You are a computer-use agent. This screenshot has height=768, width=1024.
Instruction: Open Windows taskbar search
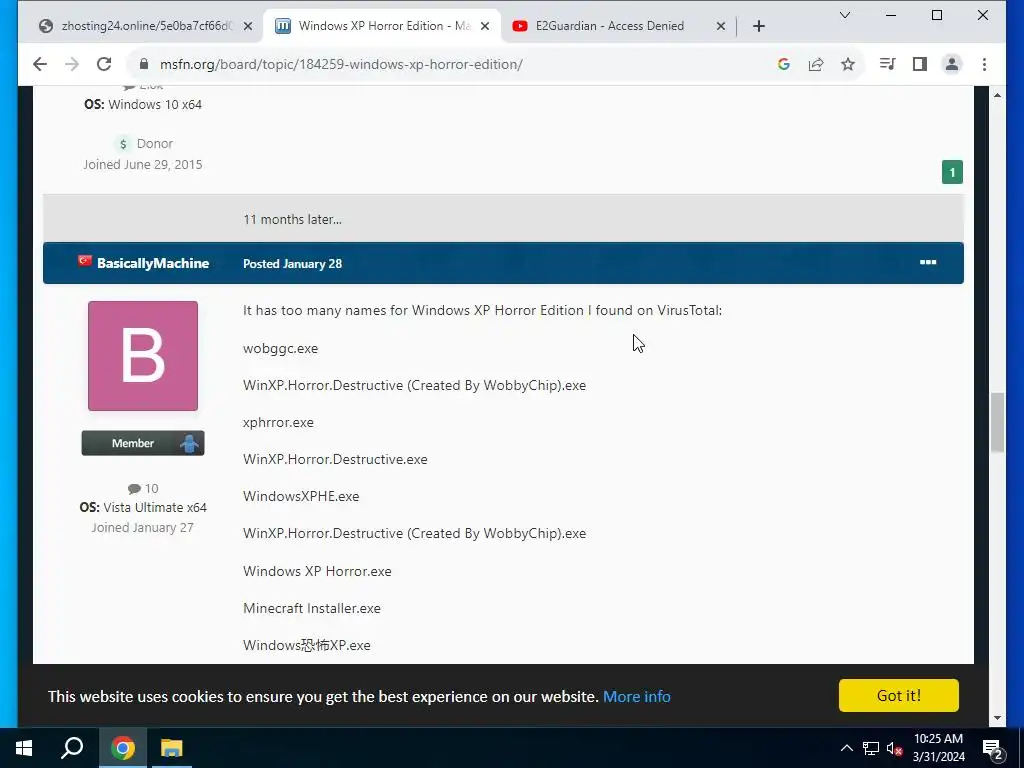point(72,748)
